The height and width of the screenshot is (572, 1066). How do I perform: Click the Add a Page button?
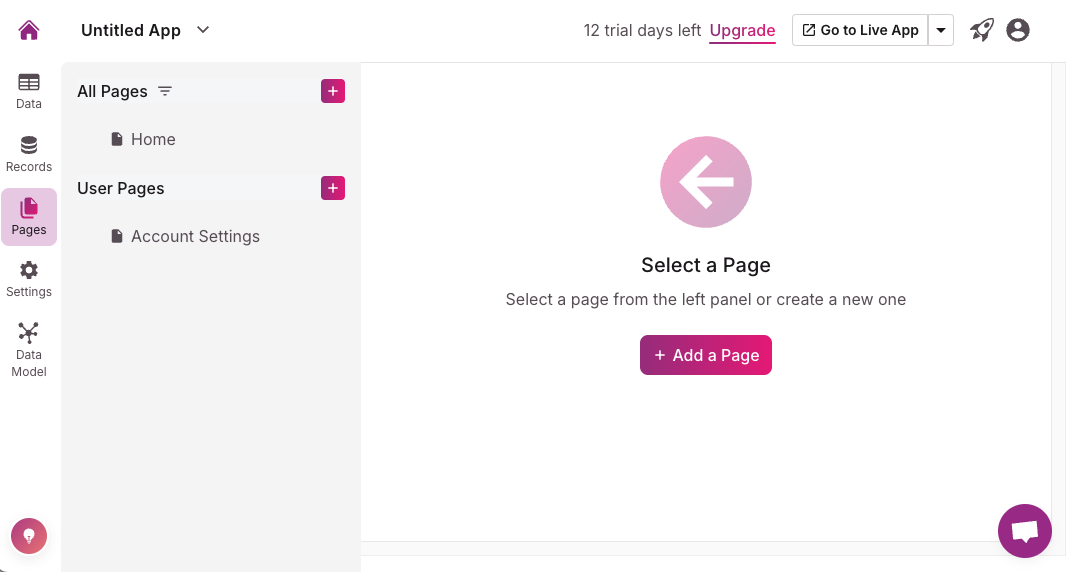tap(706, 355)
